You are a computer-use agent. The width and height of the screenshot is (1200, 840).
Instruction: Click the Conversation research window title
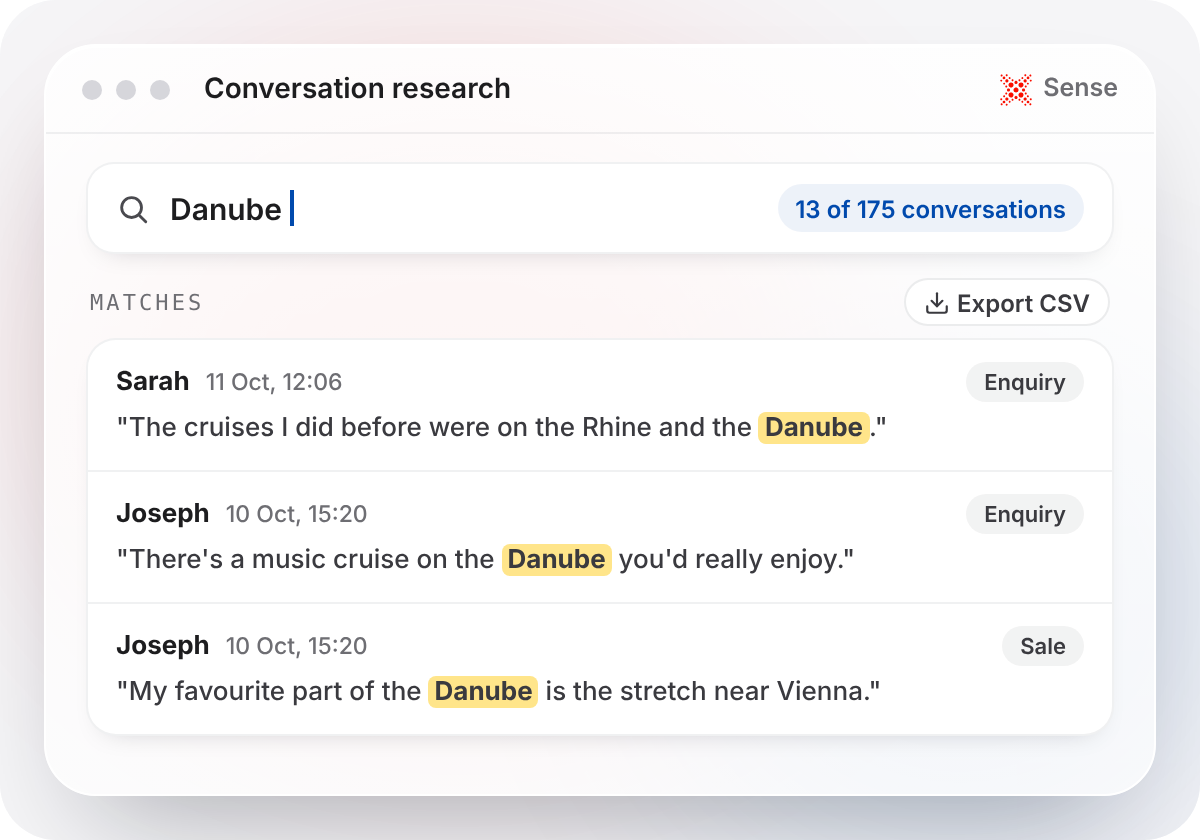point(357,88)
